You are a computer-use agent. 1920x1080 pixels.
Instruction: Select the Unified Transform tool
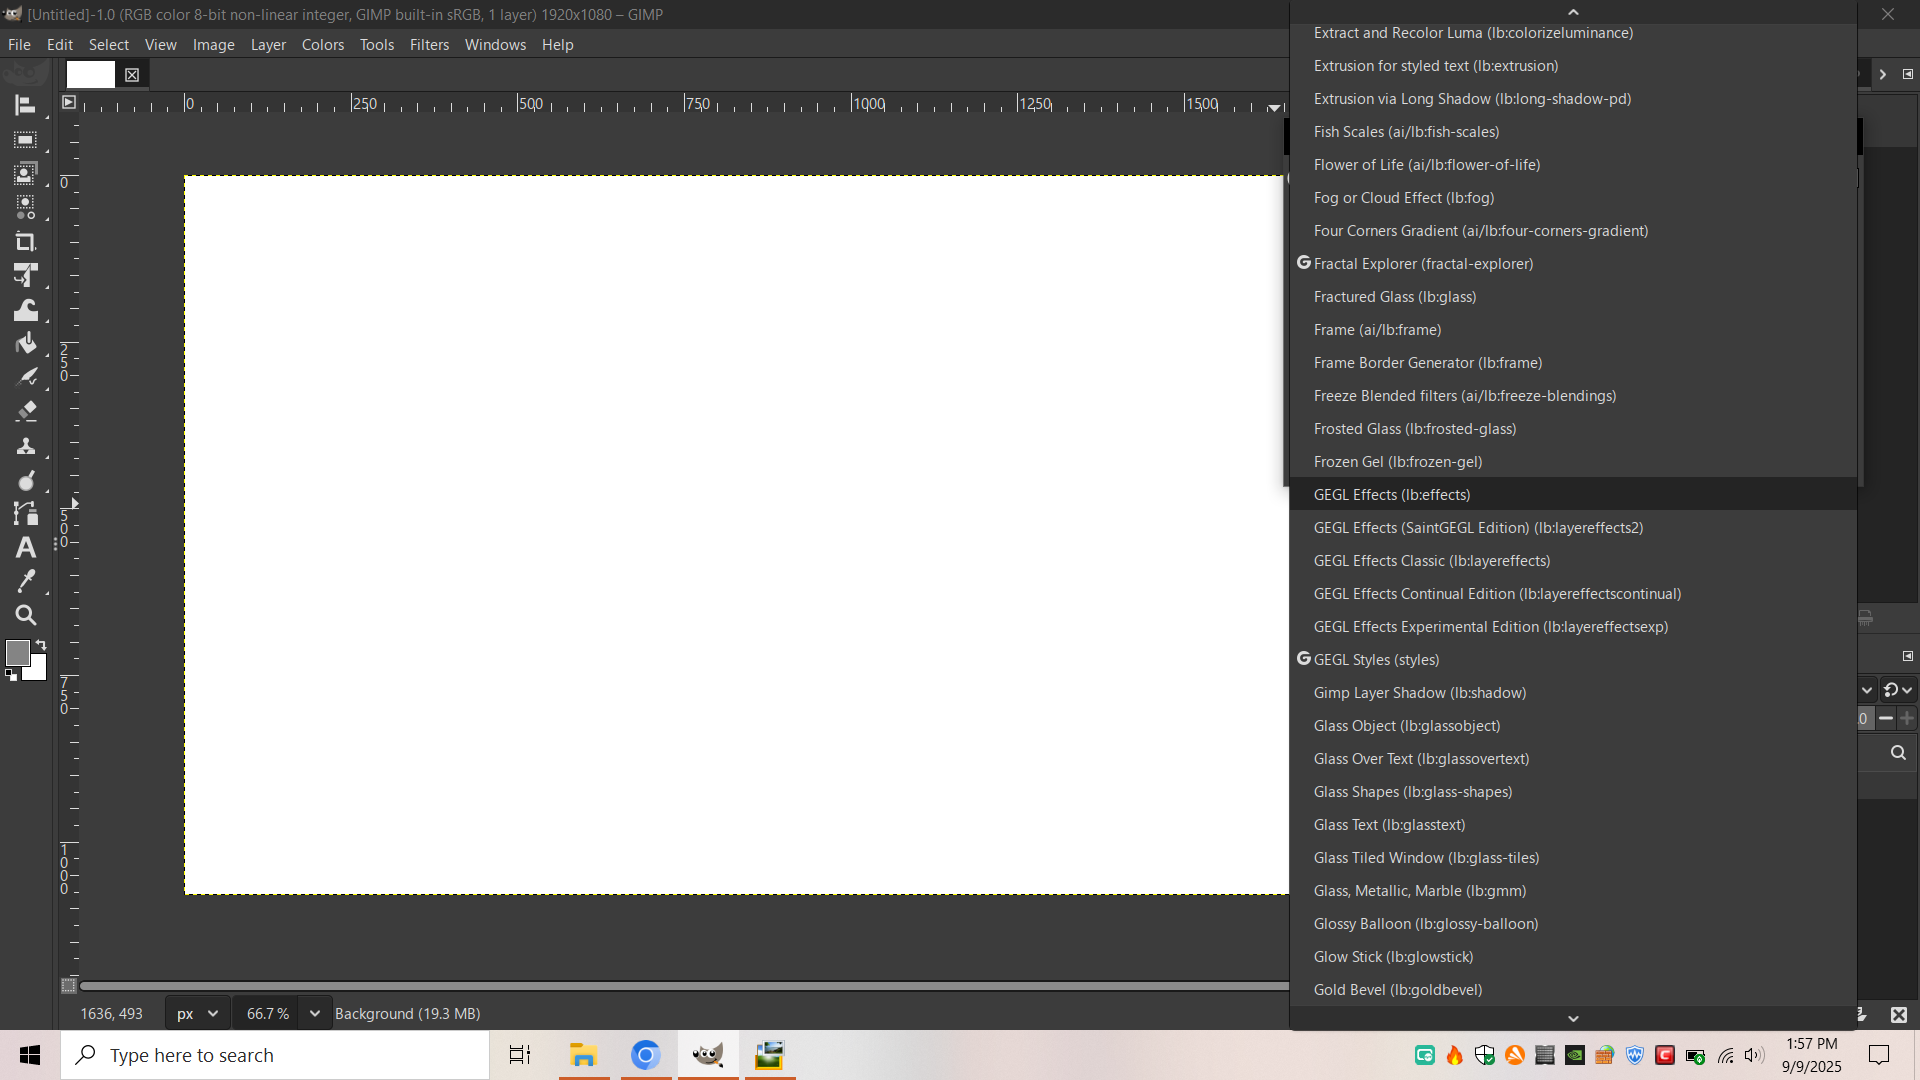(x=26, y=276)
